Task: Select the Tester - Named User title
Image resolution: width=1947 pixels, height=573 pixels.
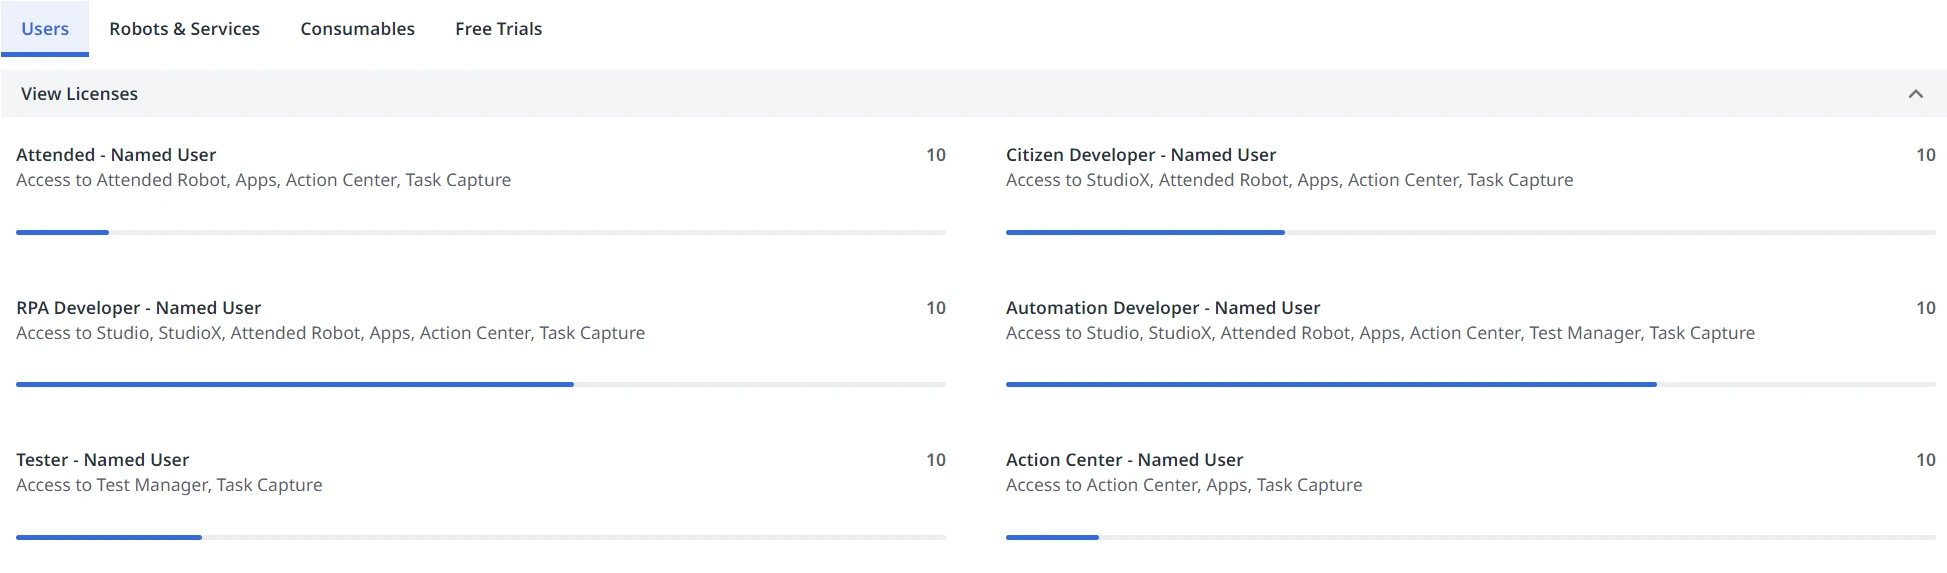Action: [x=102, y=460]
